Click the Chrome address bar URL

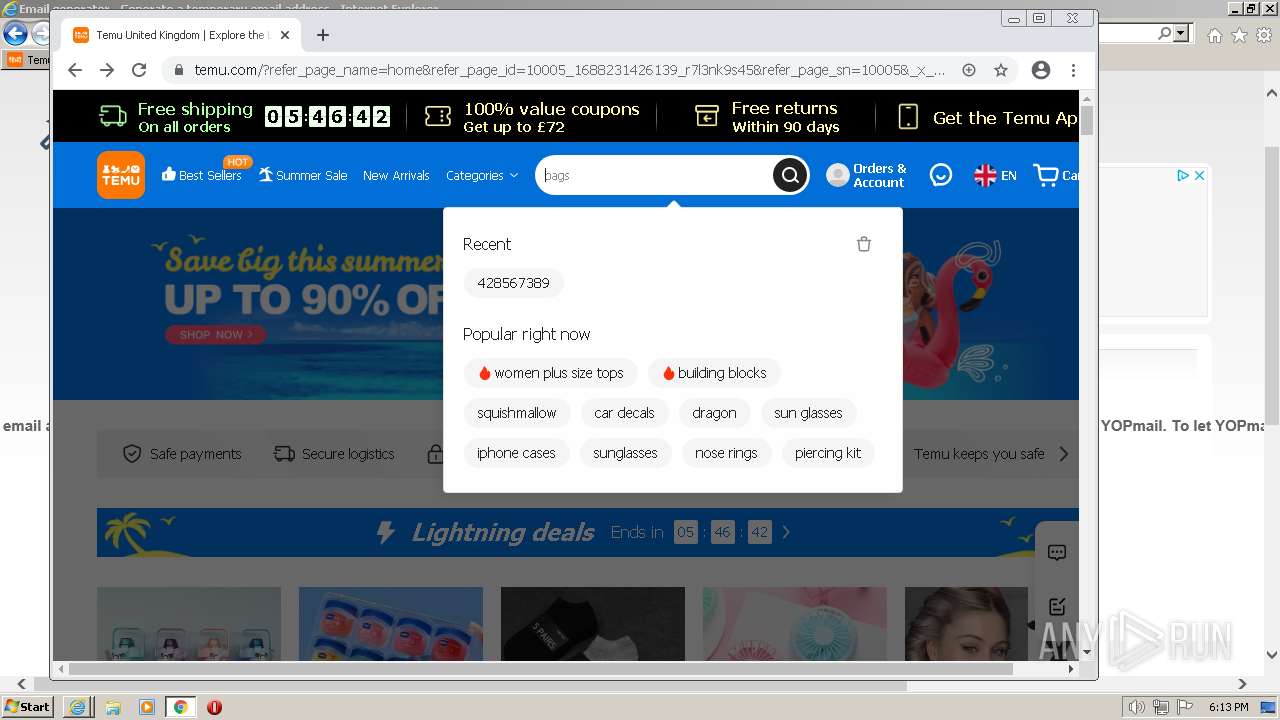(570, 70)
